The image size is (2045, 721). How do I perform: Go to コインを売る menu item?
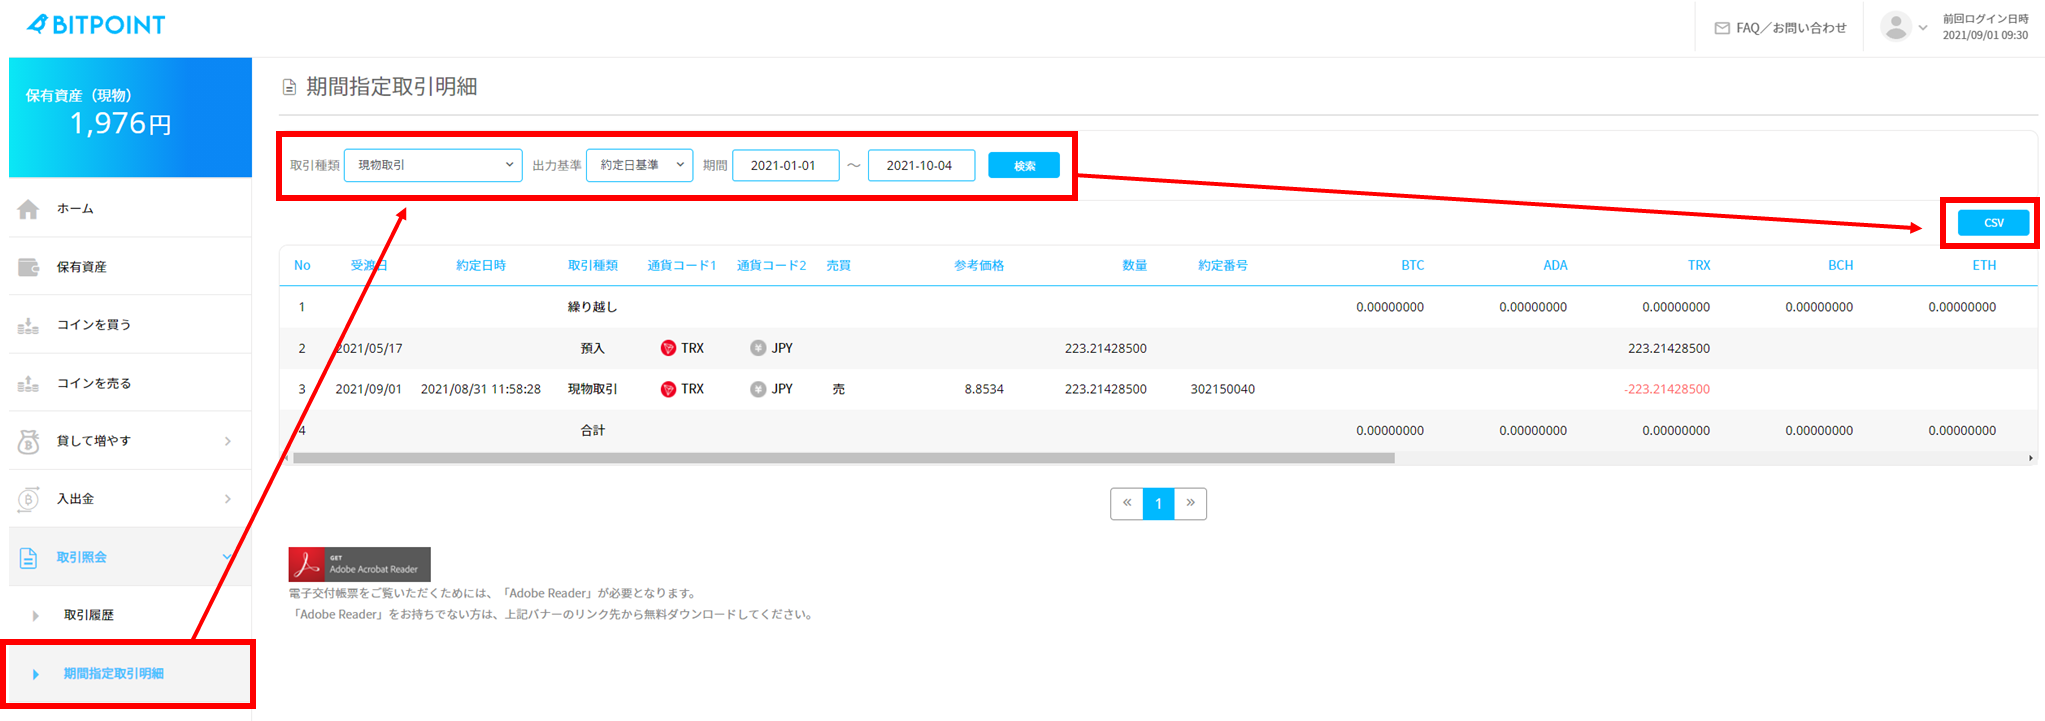94,383
